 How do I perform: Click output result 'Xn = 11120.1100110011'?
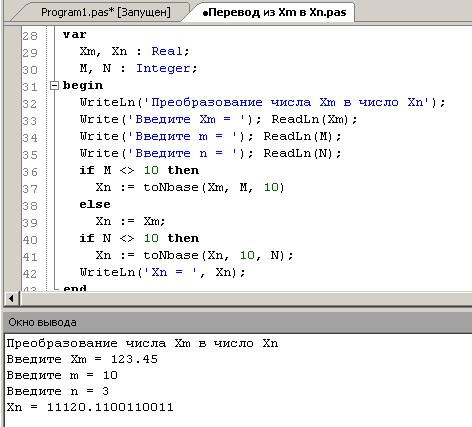tap(90, 407)
